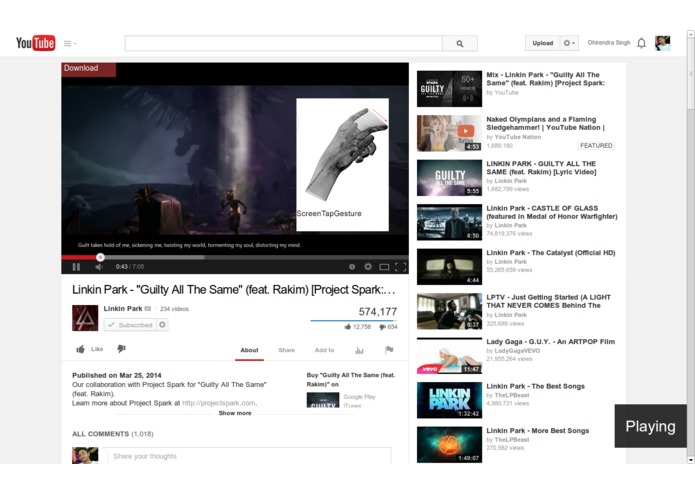Click the FEATURED badge
Image resolution: width=695 pixels, height=494 pixels.
coord(596,145)
